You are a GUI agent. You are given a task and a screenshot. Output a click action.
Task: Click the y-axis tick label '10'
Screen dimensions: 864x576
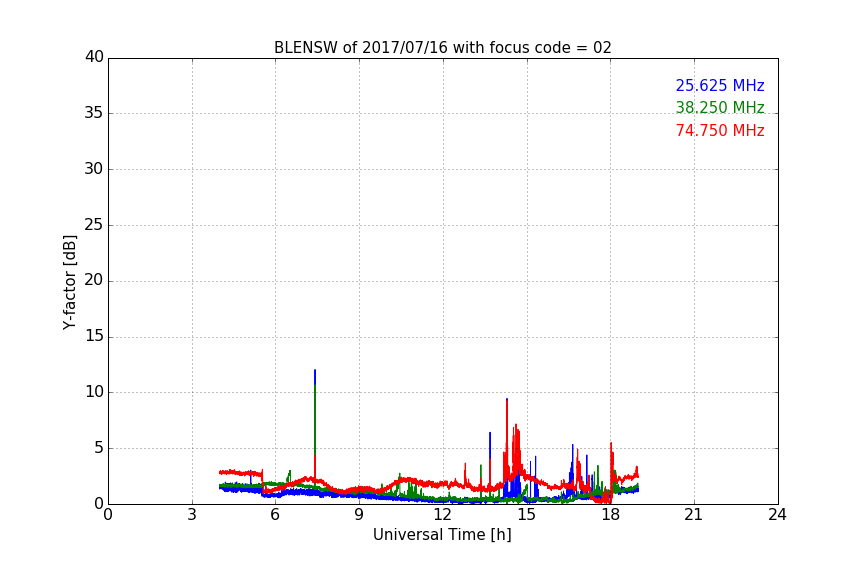94,392
